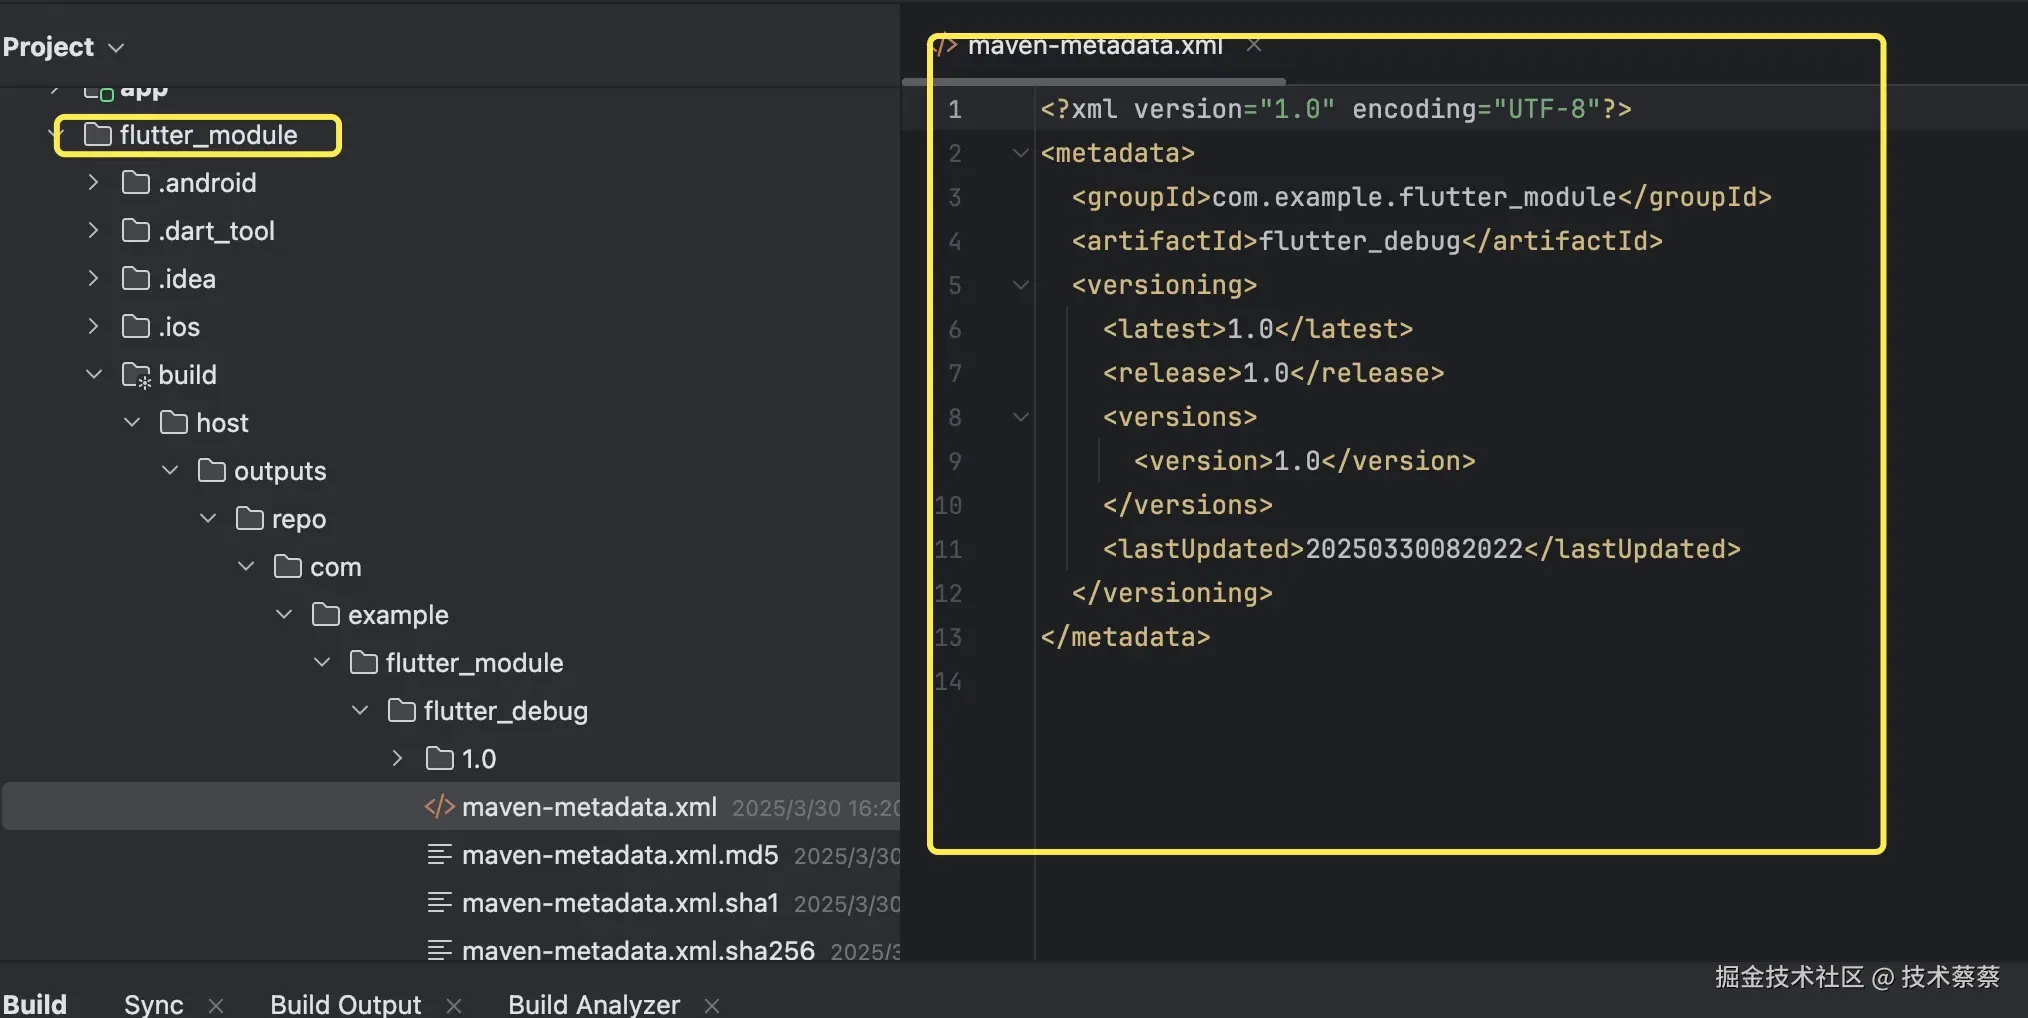2028x1018 pixels.
Task: Switch to the Build Output tab
Action: click(x=345, y=1004)
